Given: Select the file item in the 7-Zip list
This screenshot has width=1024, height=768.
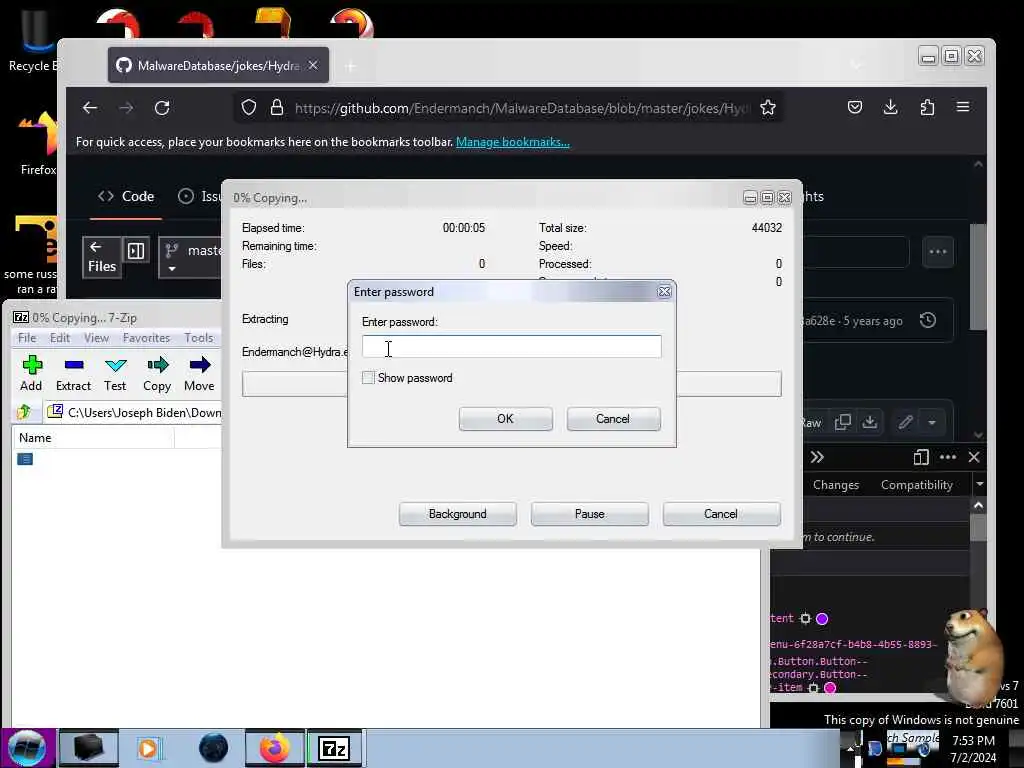Looking at the screenshot, I should coord(25,459).
